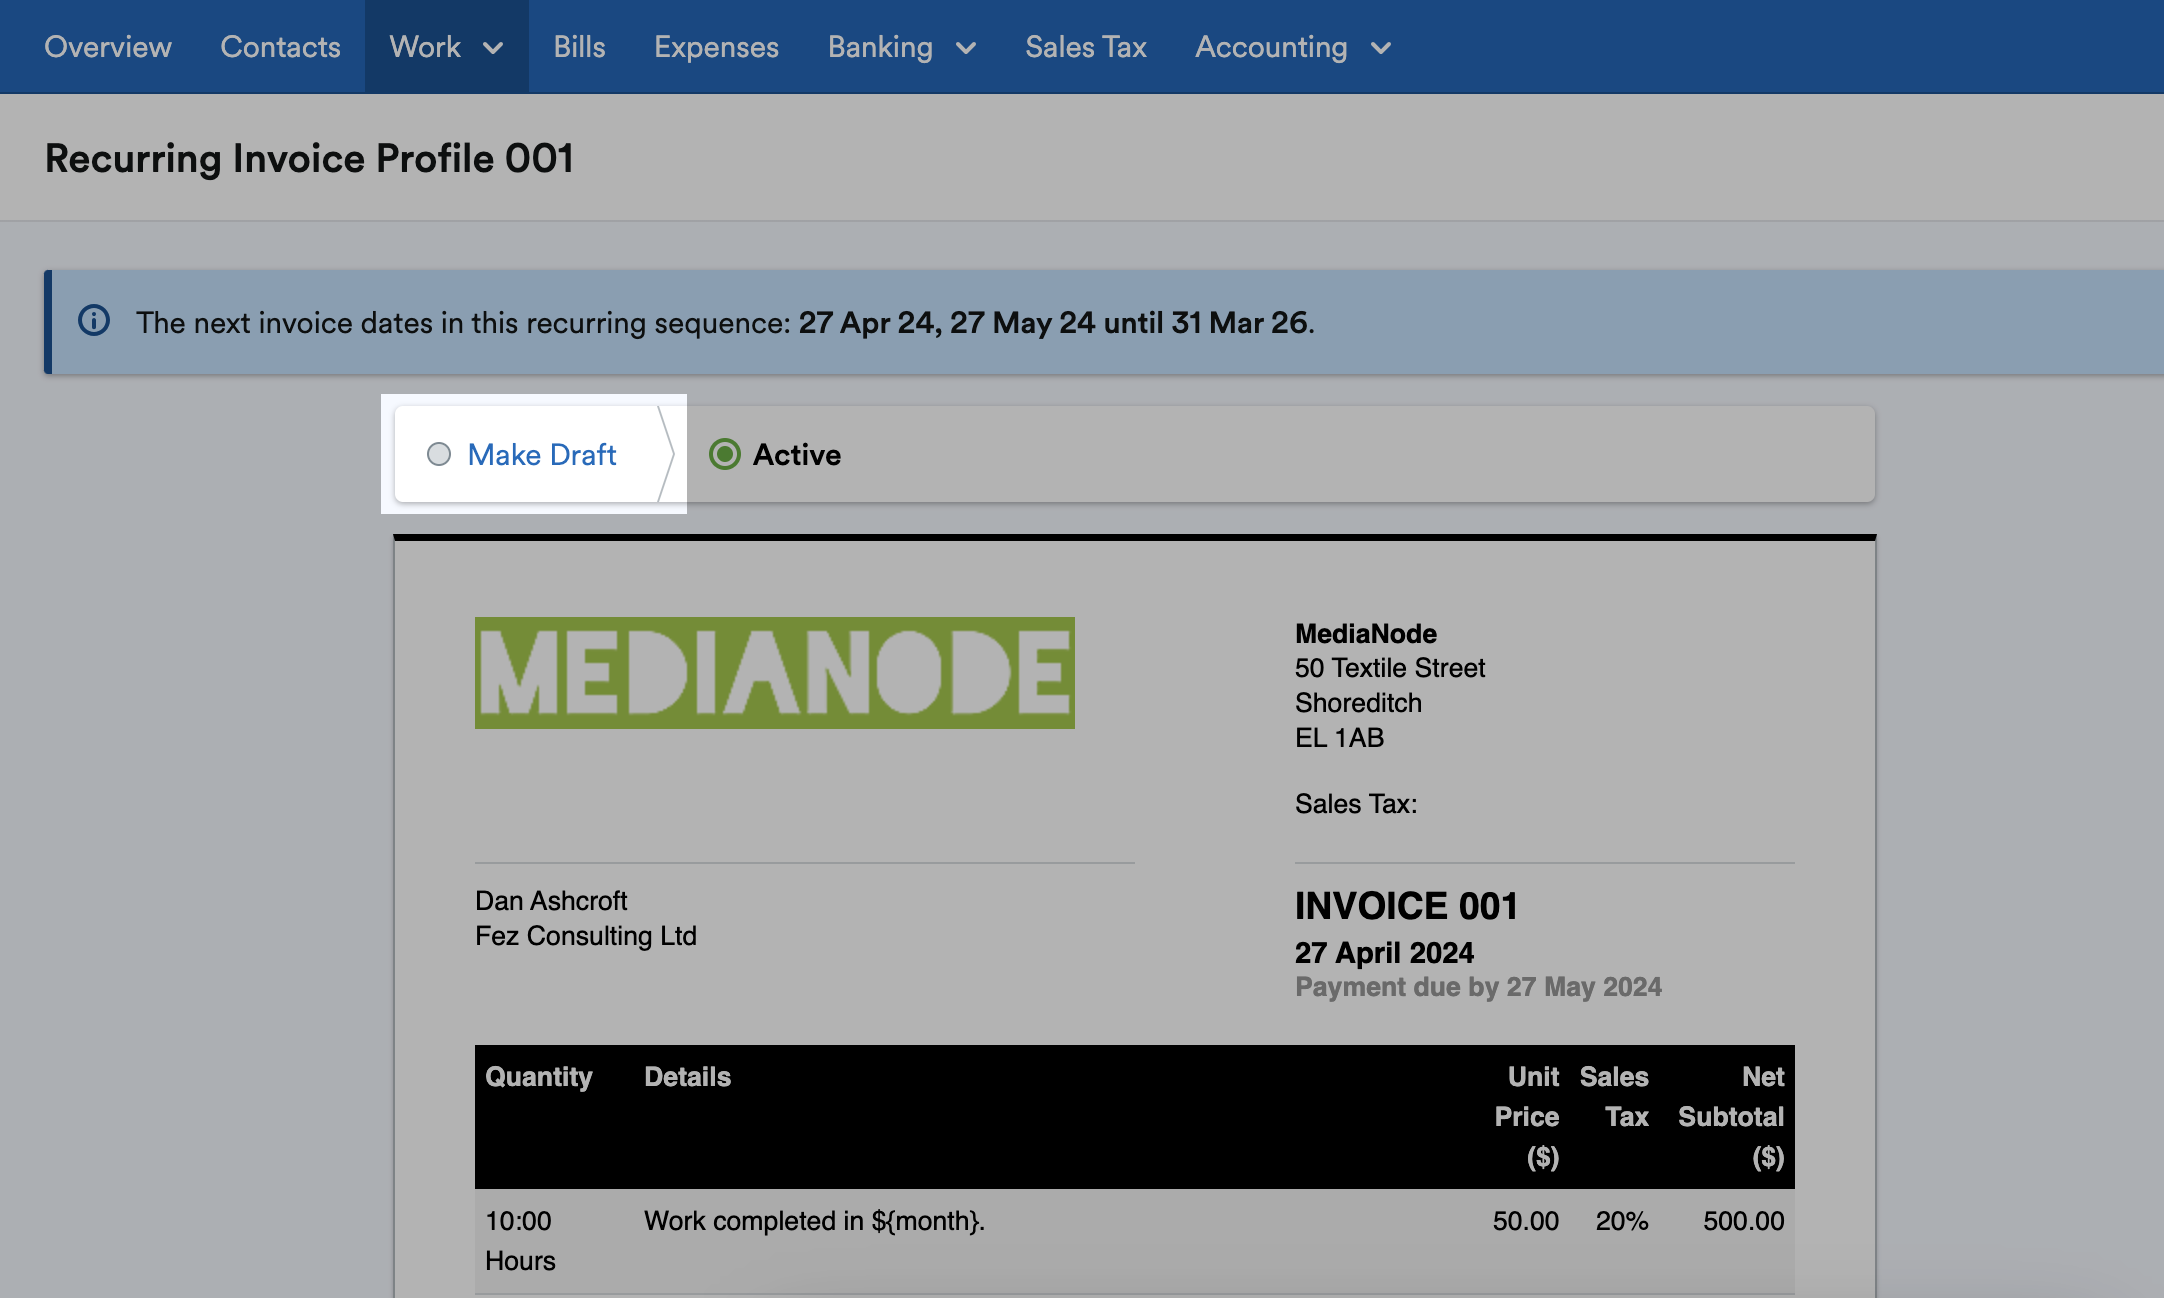The width and height of the screenshot is (2164, 1298).
Task: Expand the Work menu chevron
Action: click(494, 48)
